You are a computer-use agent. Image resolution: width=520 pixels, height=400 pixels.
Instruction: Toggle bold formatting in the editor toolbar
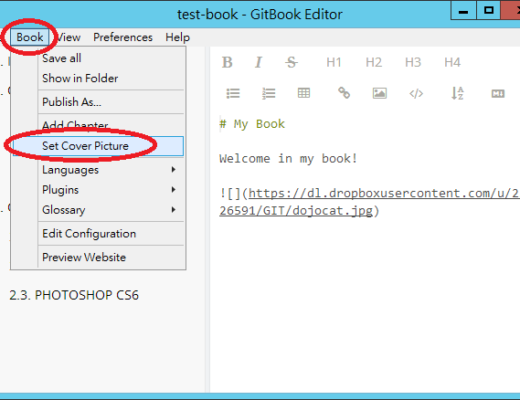pos(227,62)
